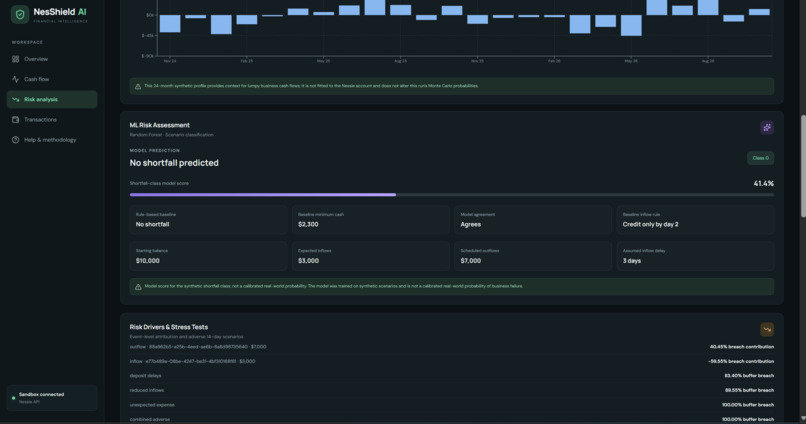The height and width of the screenshot is (424, 806).
Task: Click the outflow $7,000 driver row
Action: pyautogui.click(x=452, y=347)
